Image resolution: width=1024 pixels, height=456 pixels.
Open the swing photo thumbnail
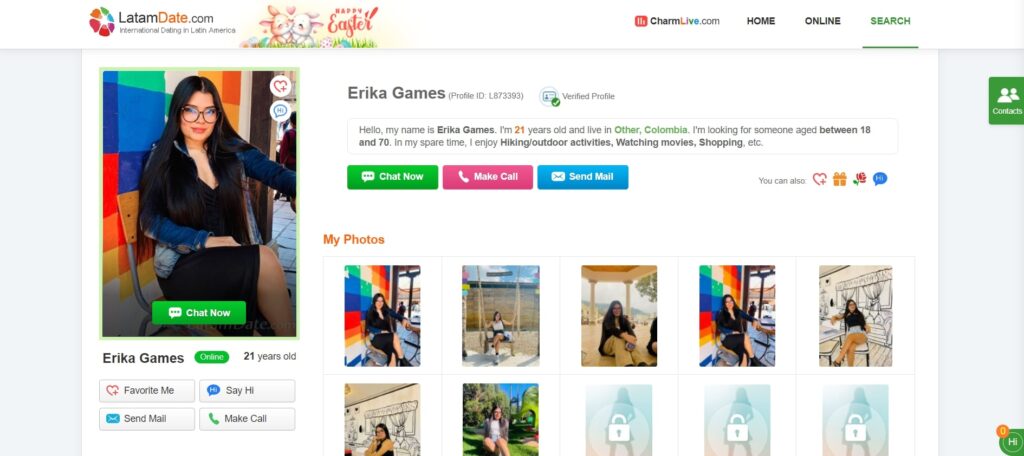click(x=501, y=316)
